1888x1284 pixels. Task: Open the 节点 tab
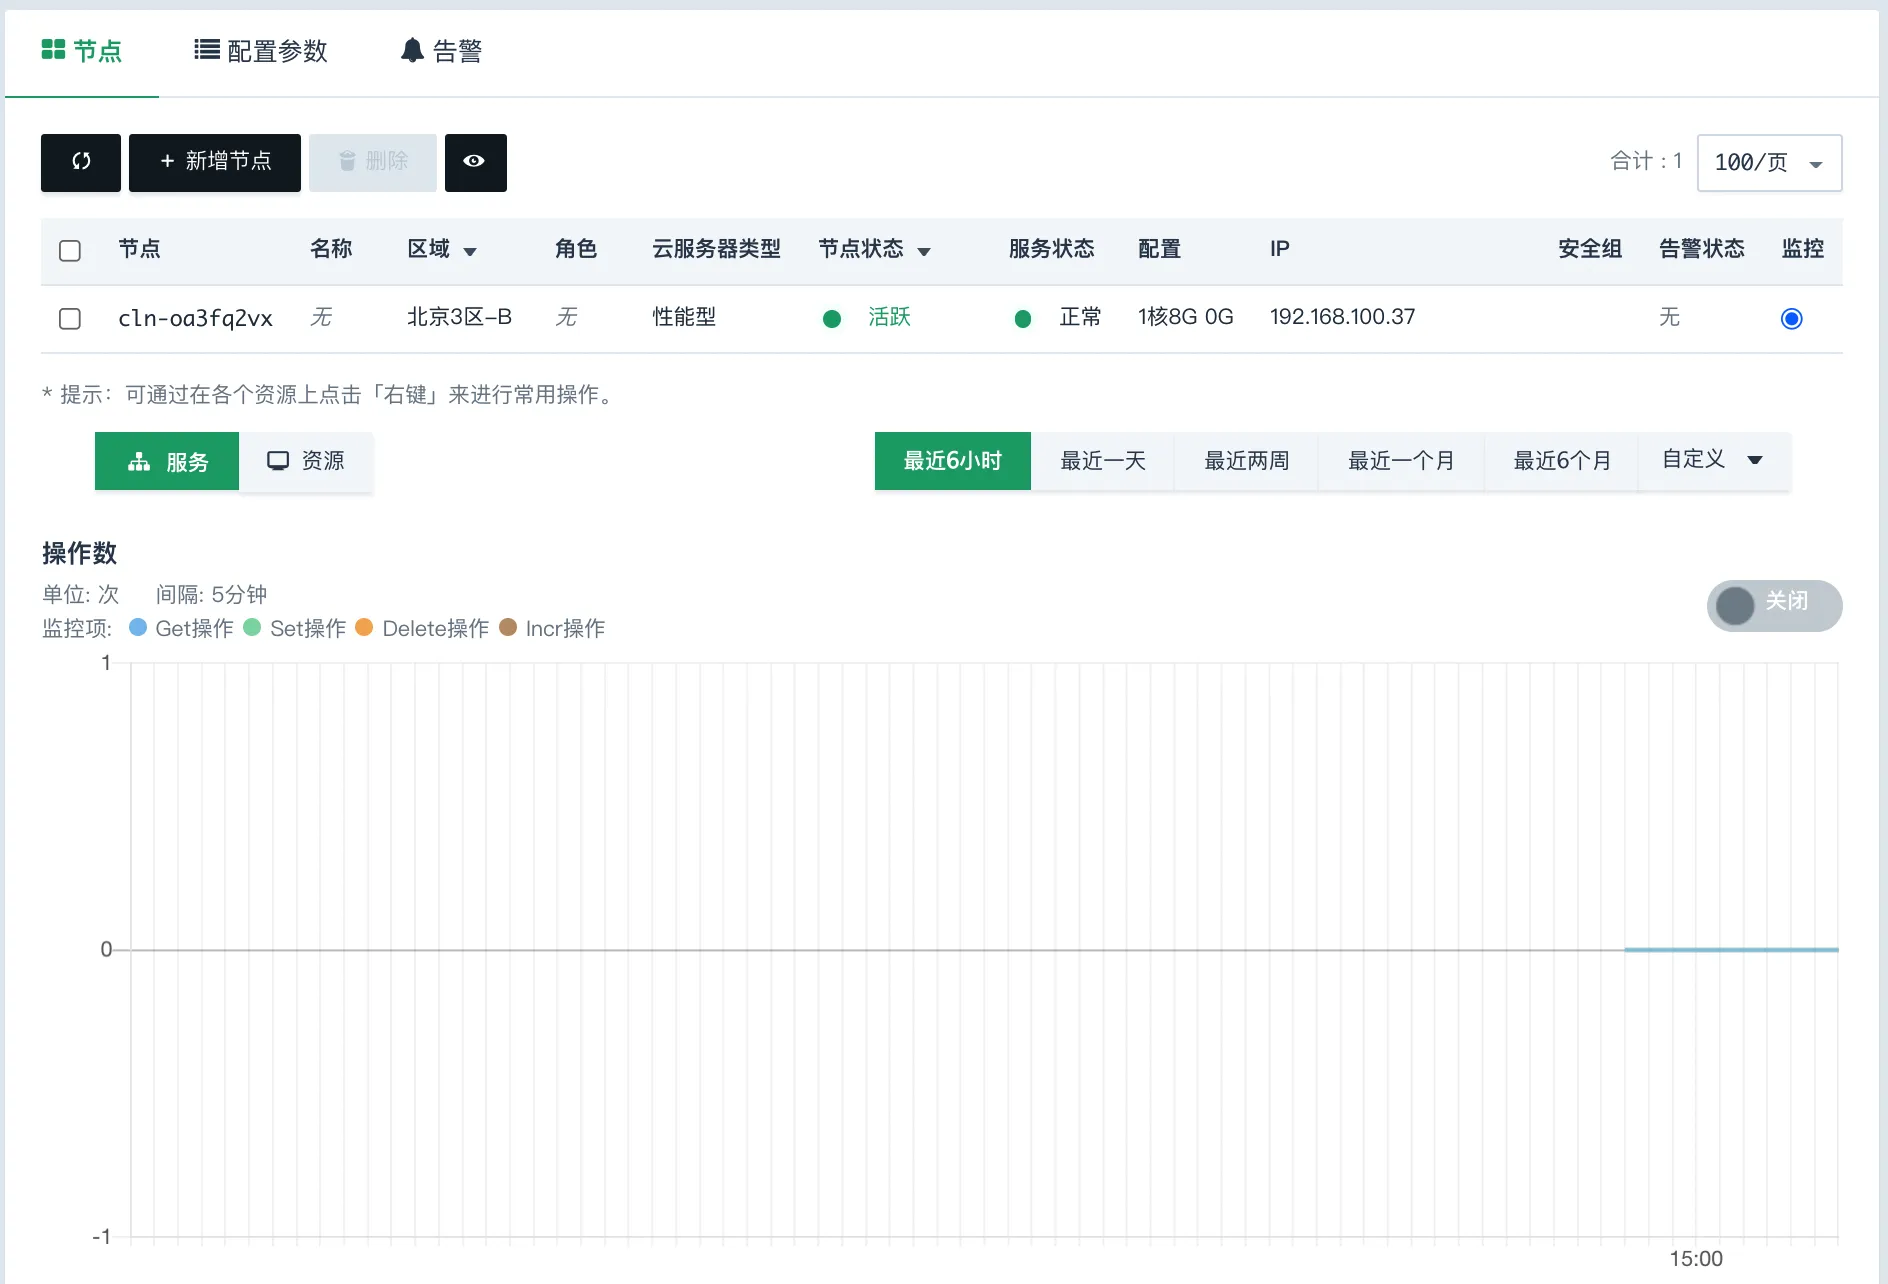tap(82, 51)
